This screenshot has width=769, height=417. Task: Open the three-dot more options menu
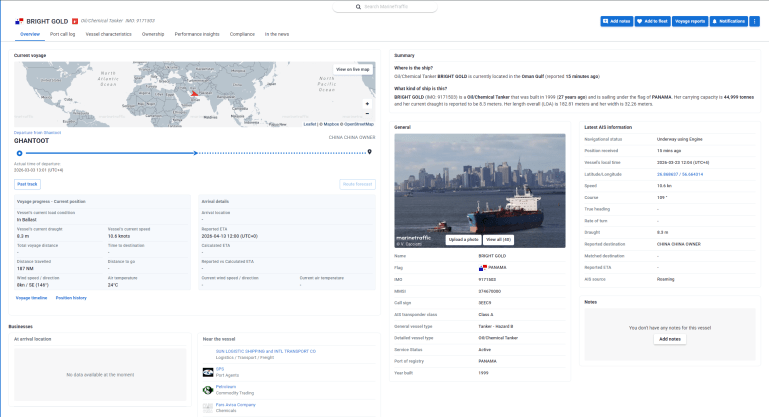[x=755, y=20]
